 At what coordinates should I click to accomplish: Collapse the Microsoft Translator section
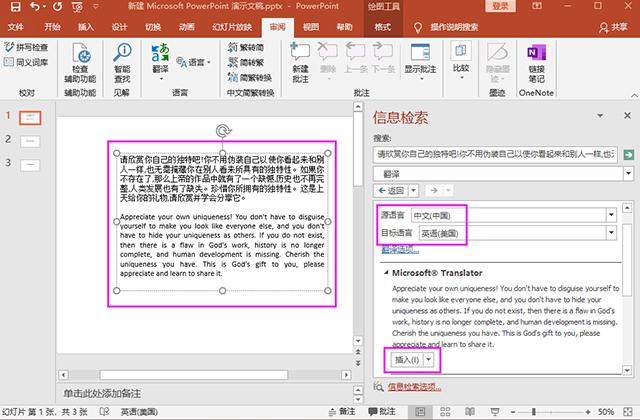pyautogui.click(x=386, y=273)
